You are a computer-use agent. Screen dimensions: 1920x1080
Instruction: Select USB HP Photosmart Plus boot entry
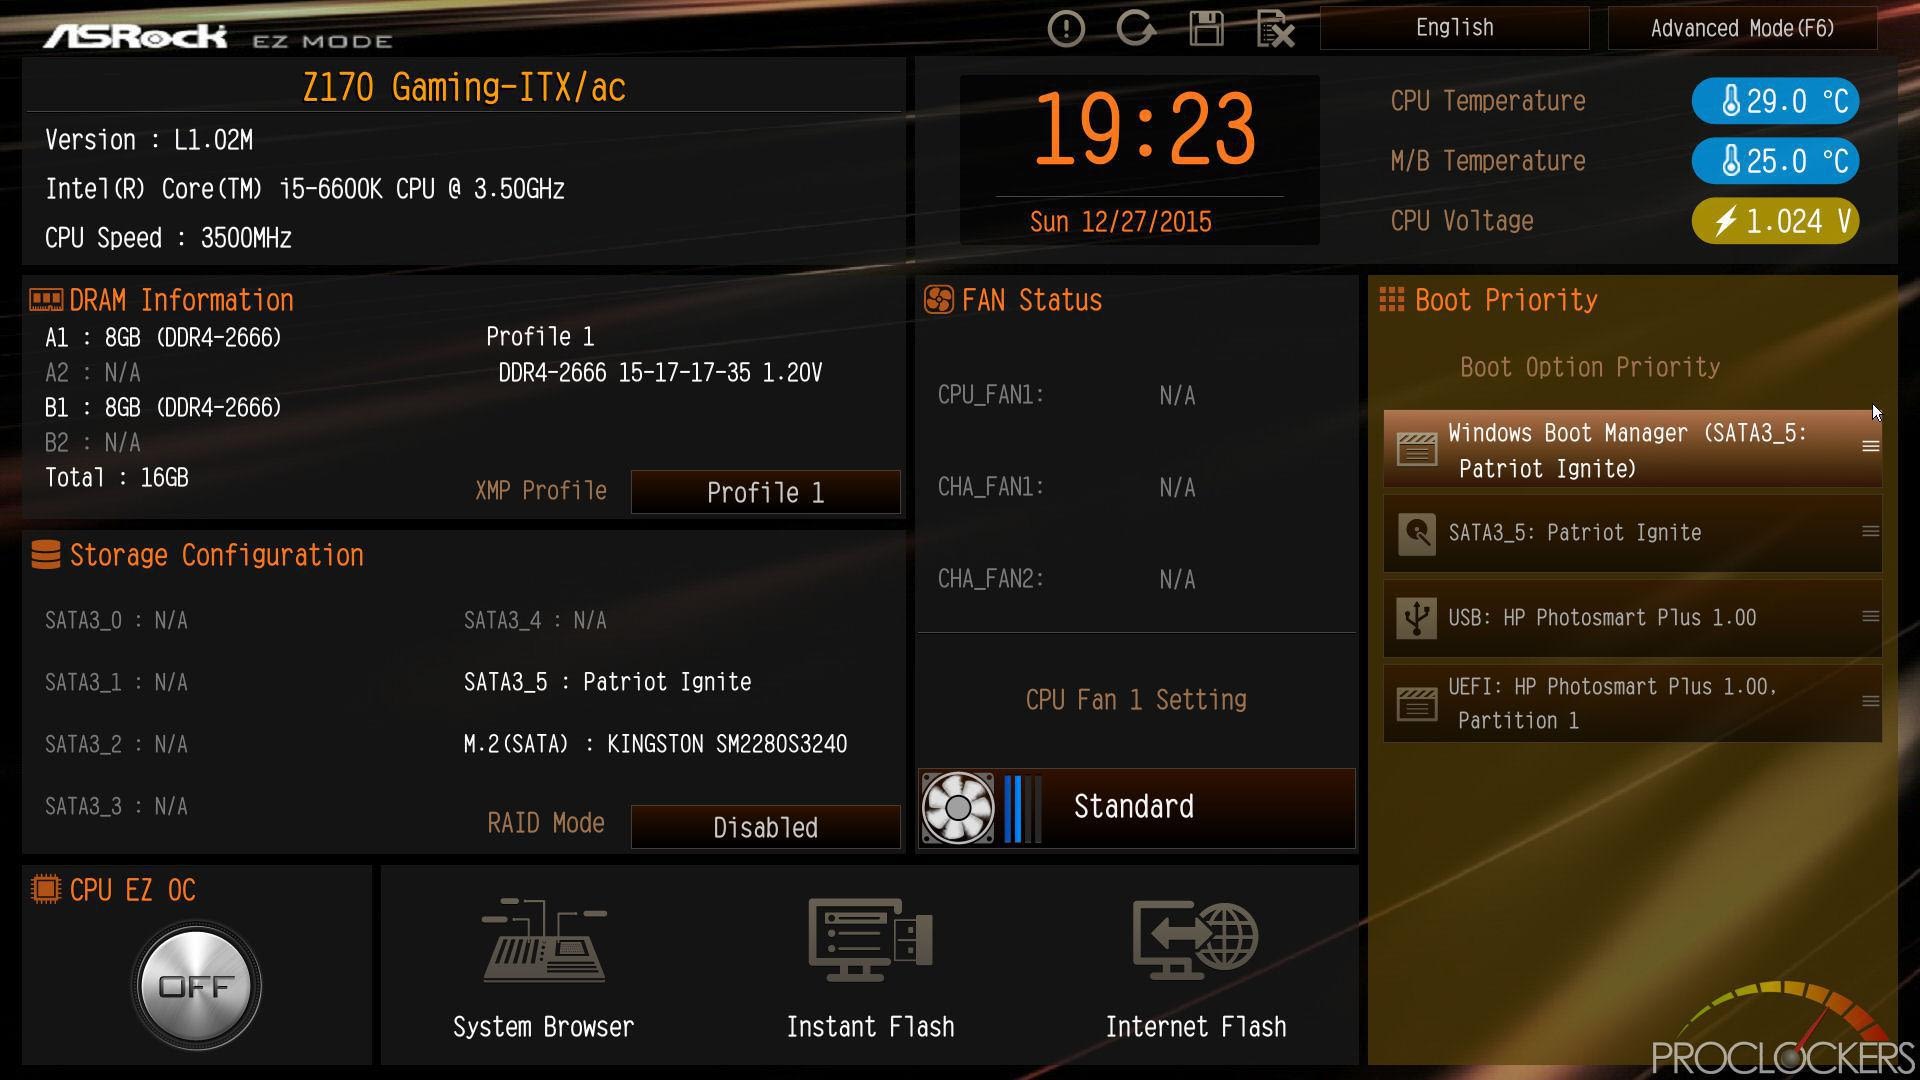pos(1632,618)
